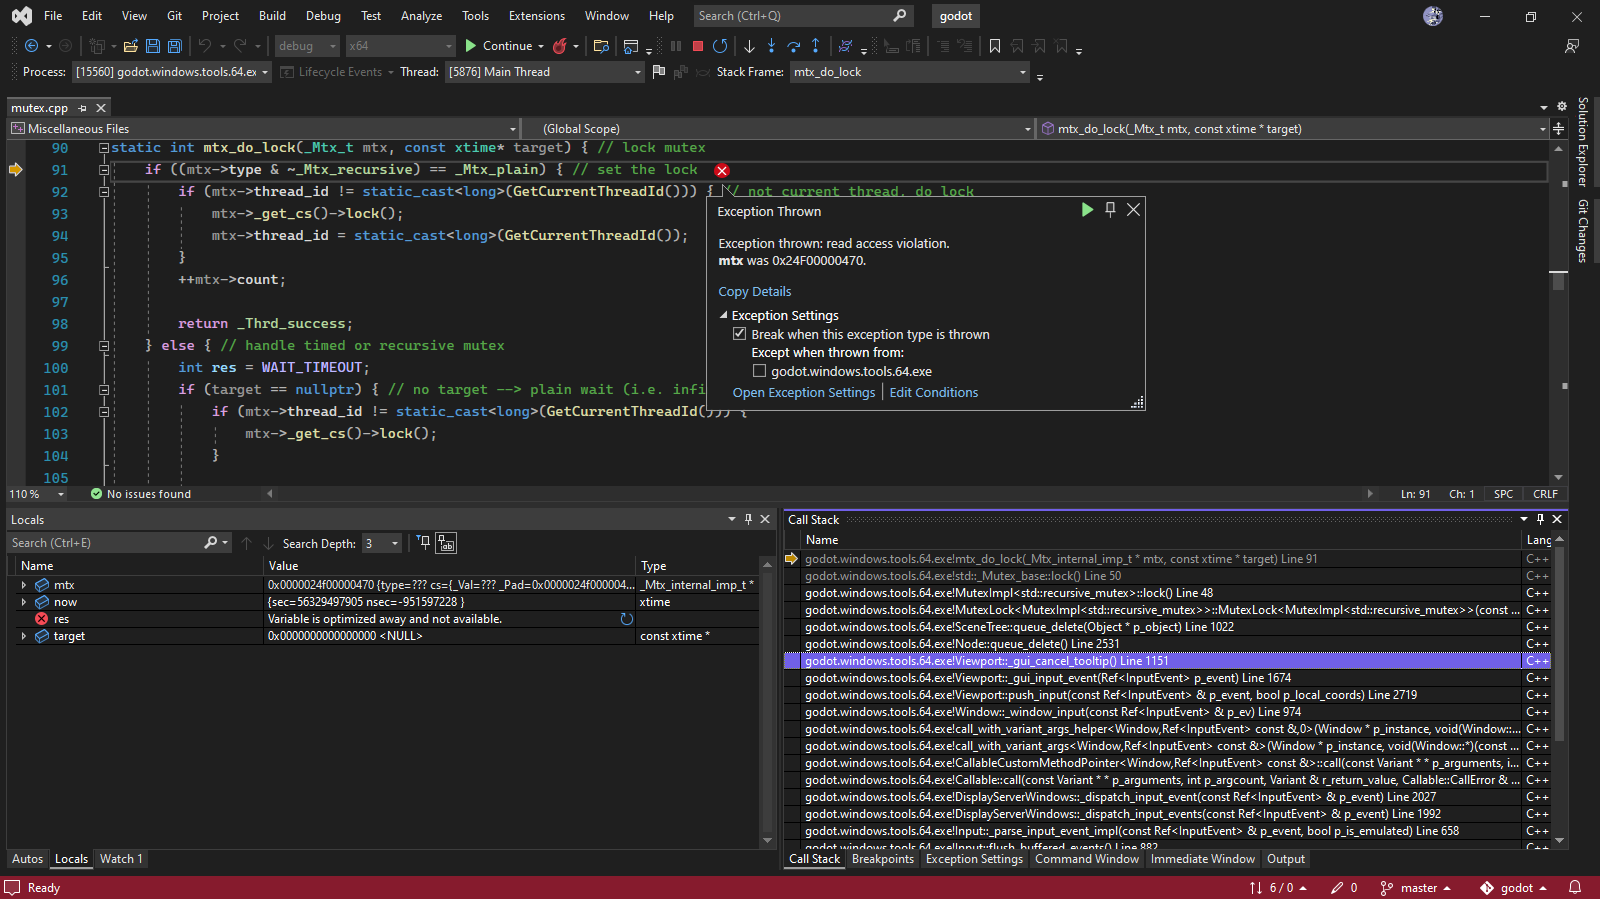1600x900 pixels.
Task: Click Open Exception Settings
Action: [x=803, y=392]
